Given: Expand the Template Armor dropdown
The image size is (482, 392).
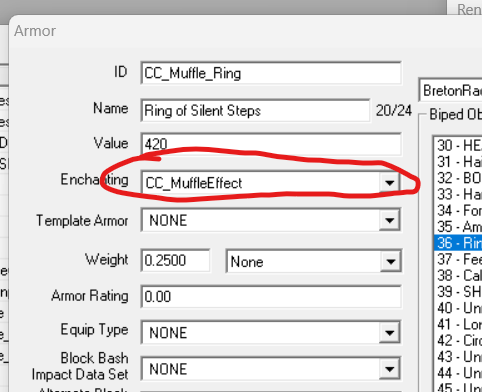Looking at the screenshot, I should pos(389,220).
